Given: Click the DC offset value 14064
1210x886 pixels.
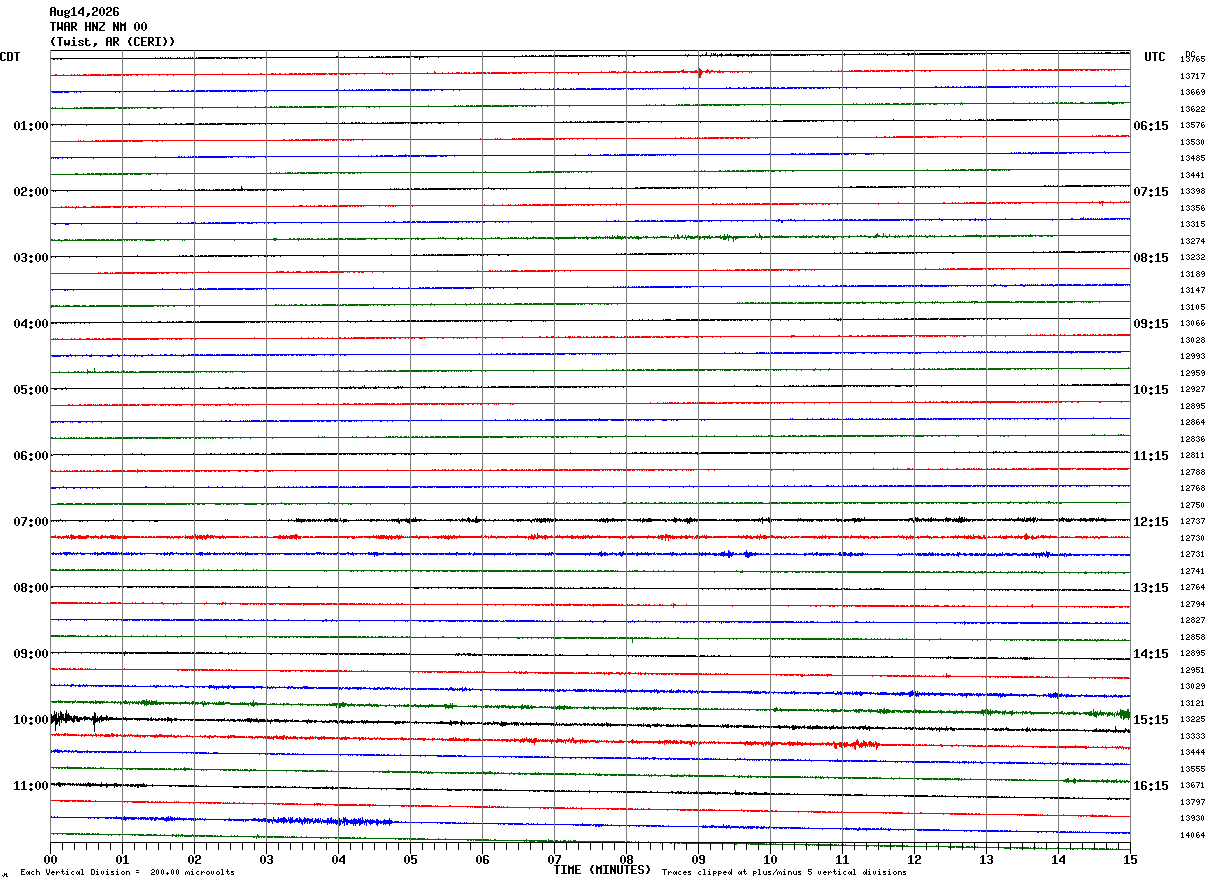Looking at the screenshot, I should click(x=1192, y=835).
